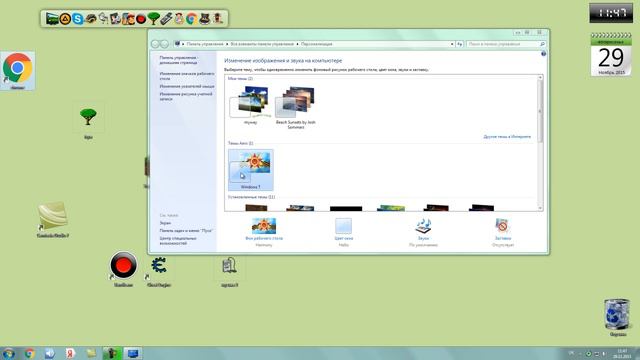This screenshot has width=640, height=360.
Task: Refresh the Control Panel address bar
Action: point(460,44)
